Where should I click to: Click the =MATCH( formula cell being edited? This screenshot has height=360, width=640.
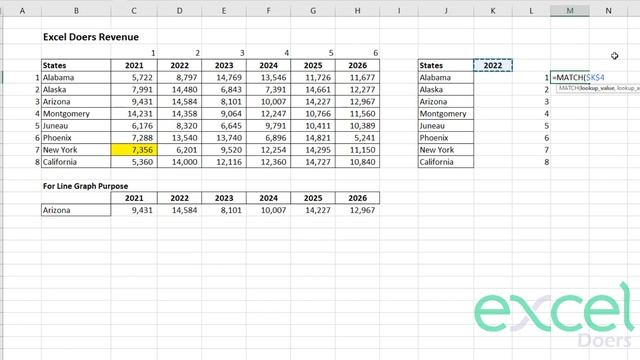[x=570, y=78]
